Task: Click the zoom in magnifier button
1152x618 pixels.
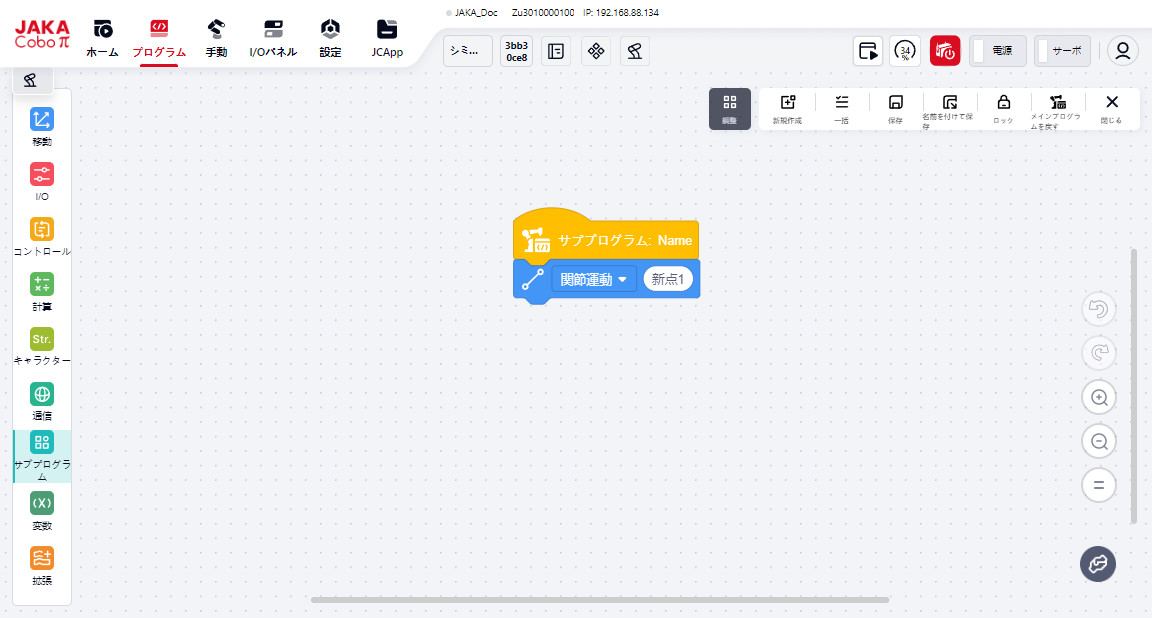Action: pyautogui.click(x=1099, y=397)
